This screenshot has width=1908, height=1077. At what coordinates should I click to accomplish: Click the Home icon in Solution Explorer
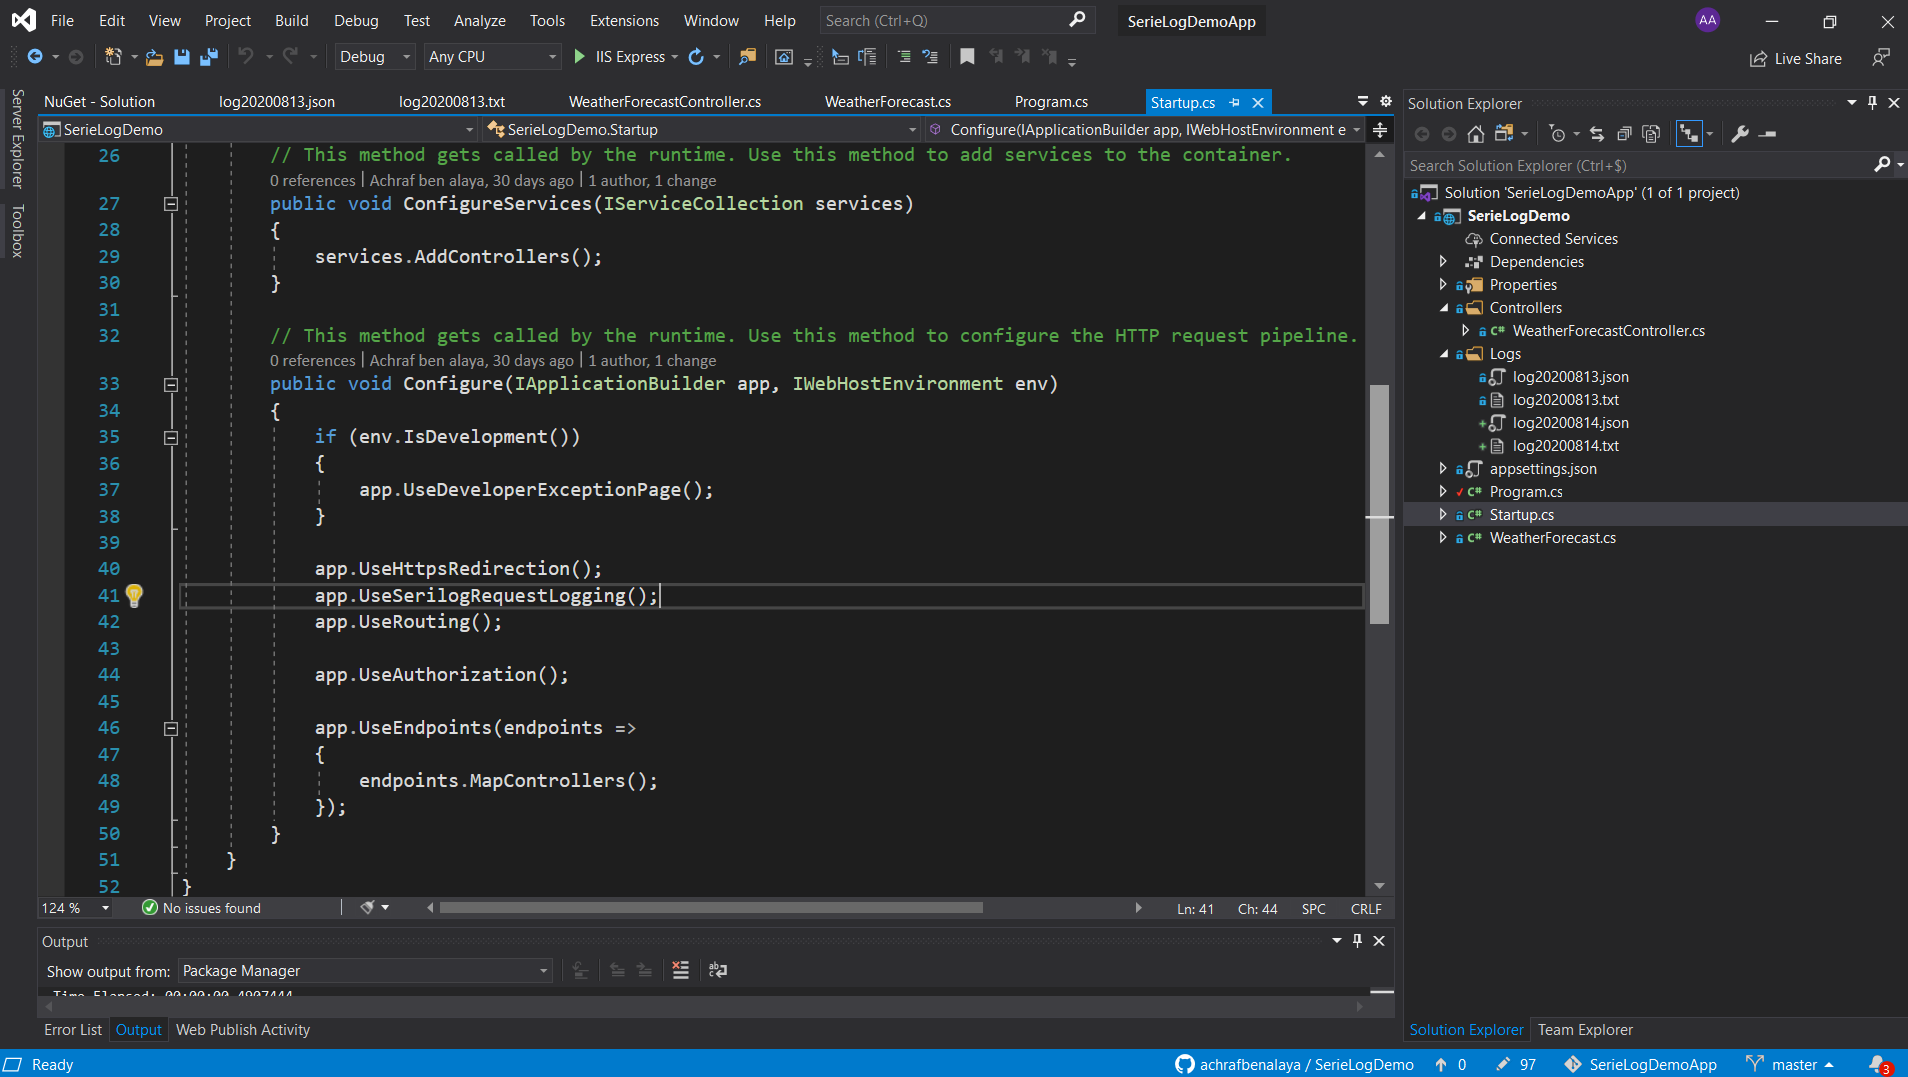click(1475, 134)
